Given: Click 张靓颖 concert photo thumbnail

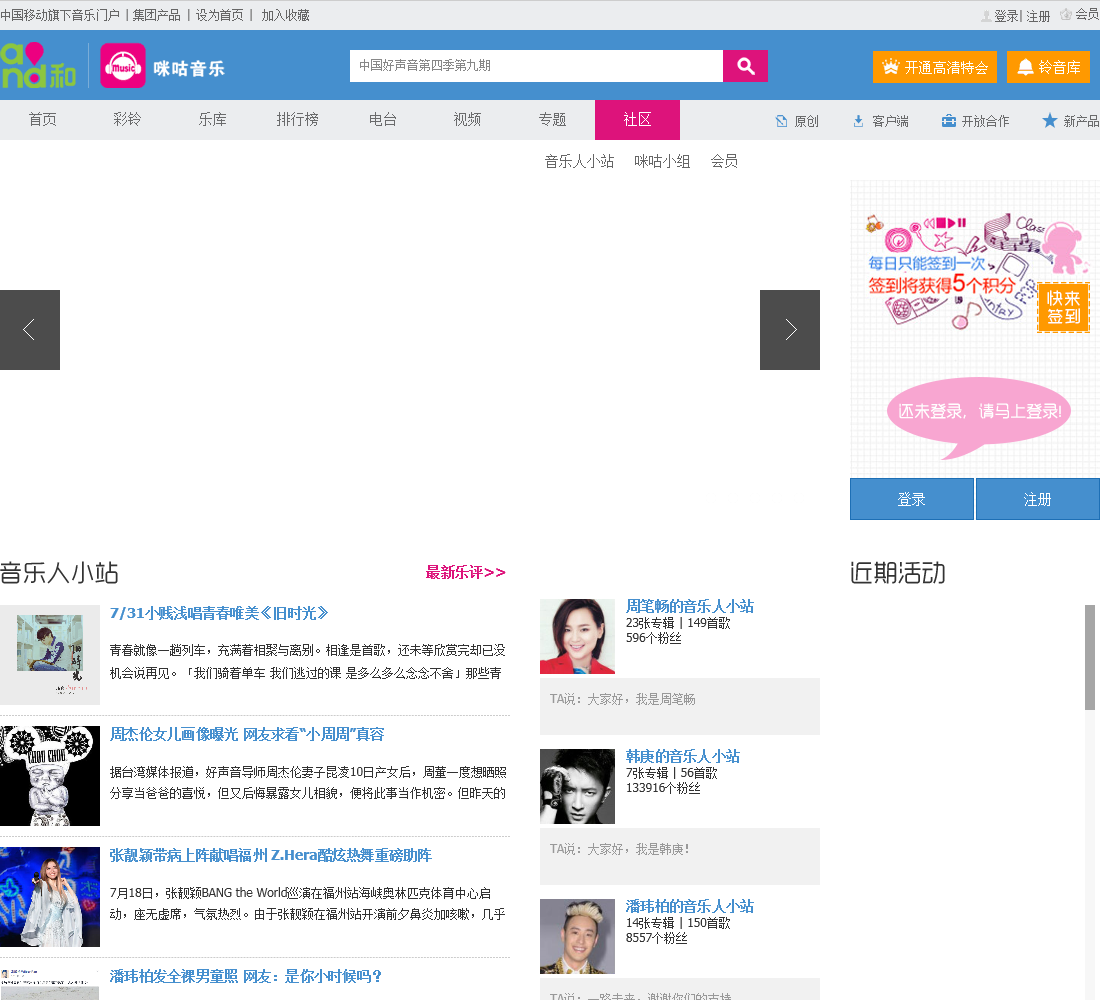Looking at the screenshot, I should tap(50, 897).
